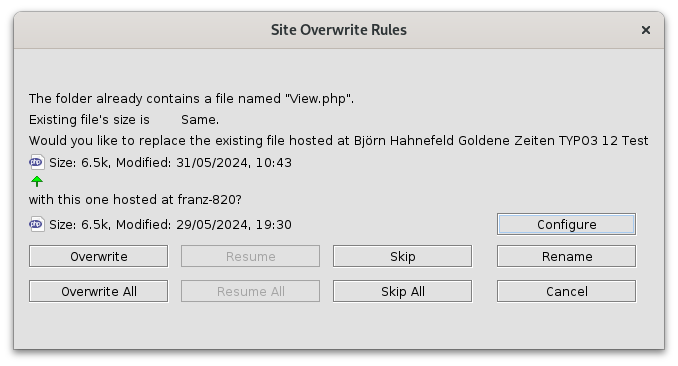Image resolution: width=678 pixels, height=366 pixels.
Task: Click the new file's Modified 29/05/2024 details
Action: click(x=170, y=225)
